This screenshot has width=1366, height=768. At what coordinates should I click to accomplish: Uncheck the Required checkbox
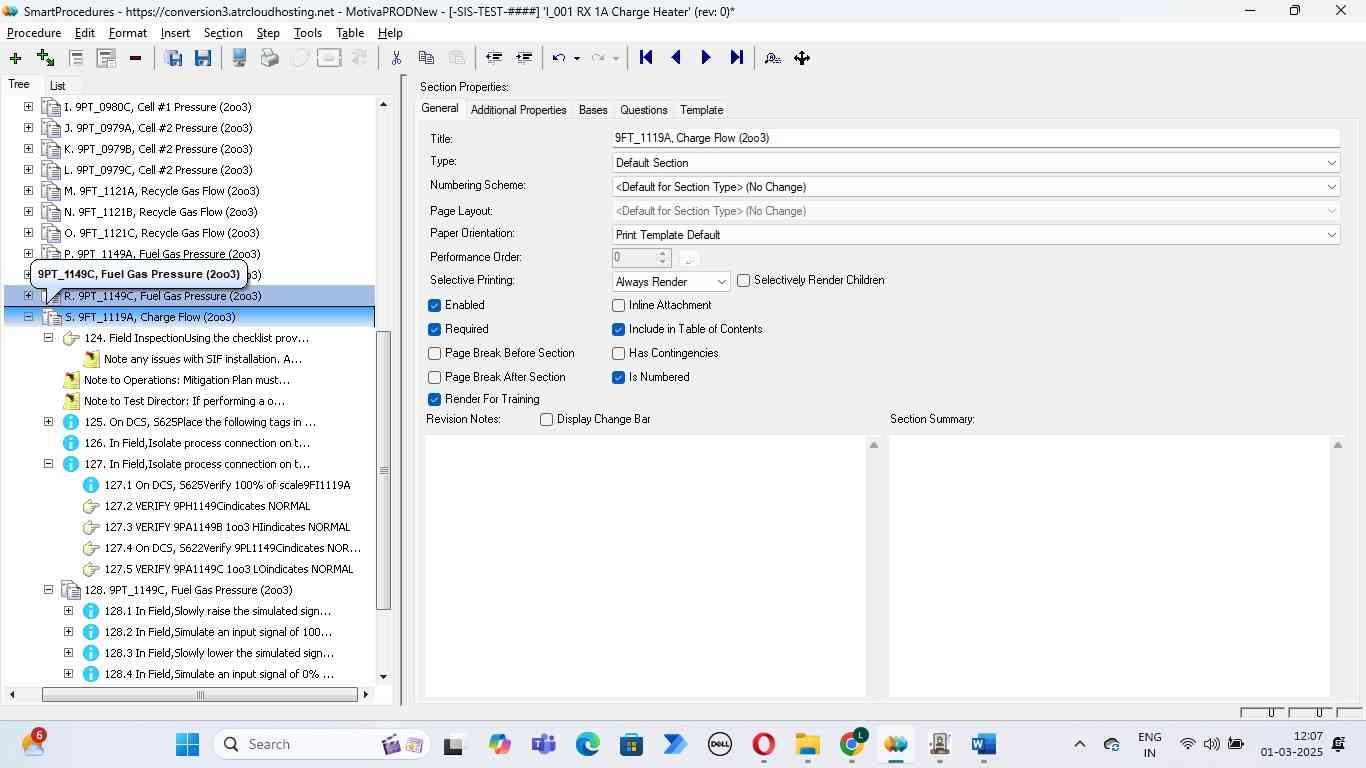click(x=434, y=329)
